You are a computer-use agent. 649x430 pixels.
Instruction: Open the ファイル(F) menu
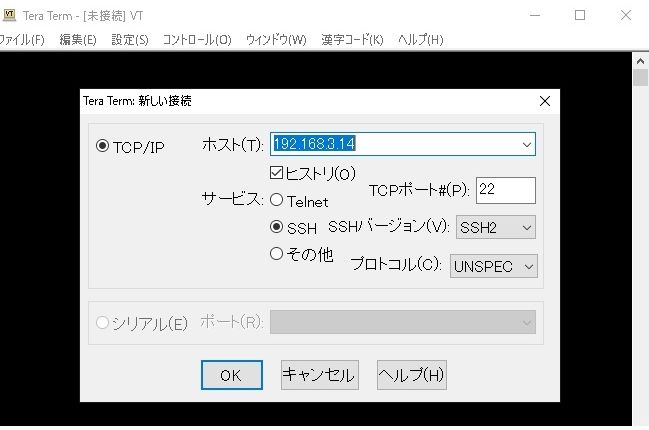coord(22,40)
